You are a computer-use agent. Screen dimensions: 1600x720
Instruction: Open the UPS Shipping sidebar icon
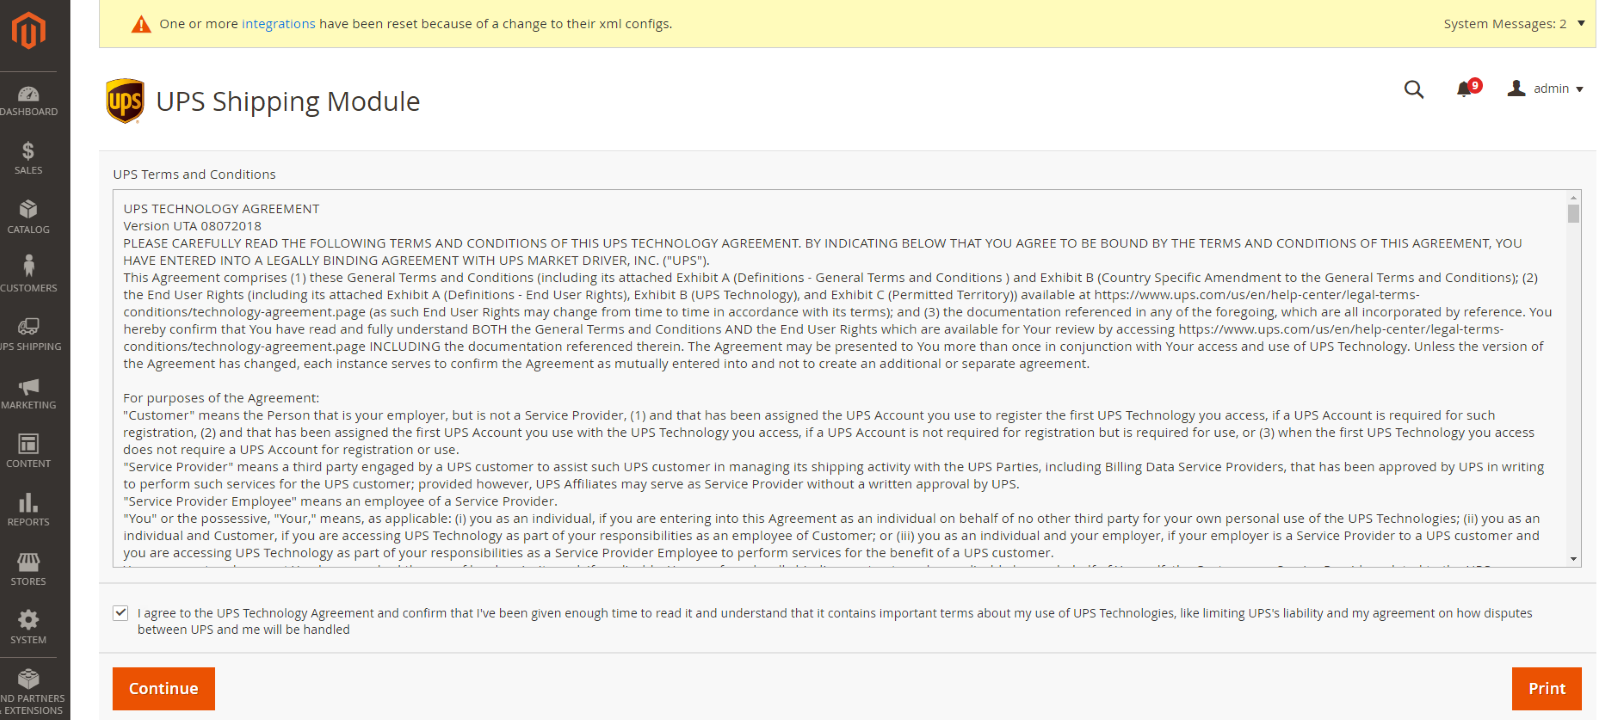click(28, 327)
